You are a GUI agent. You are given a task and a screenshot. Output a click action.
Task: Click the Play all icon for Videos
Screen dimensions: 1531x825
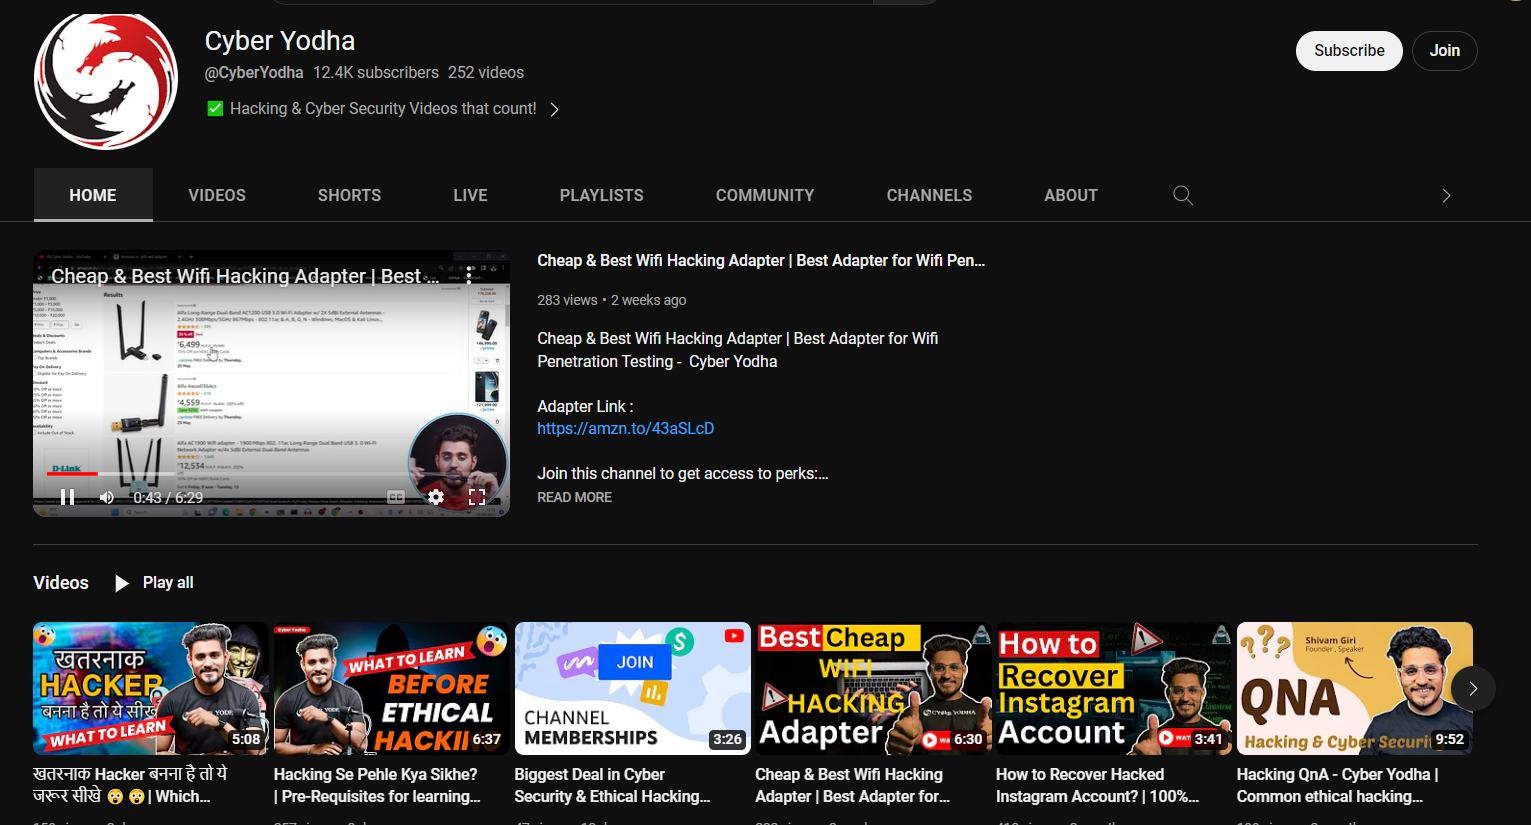pyautogui.click(x=121, y=582)
